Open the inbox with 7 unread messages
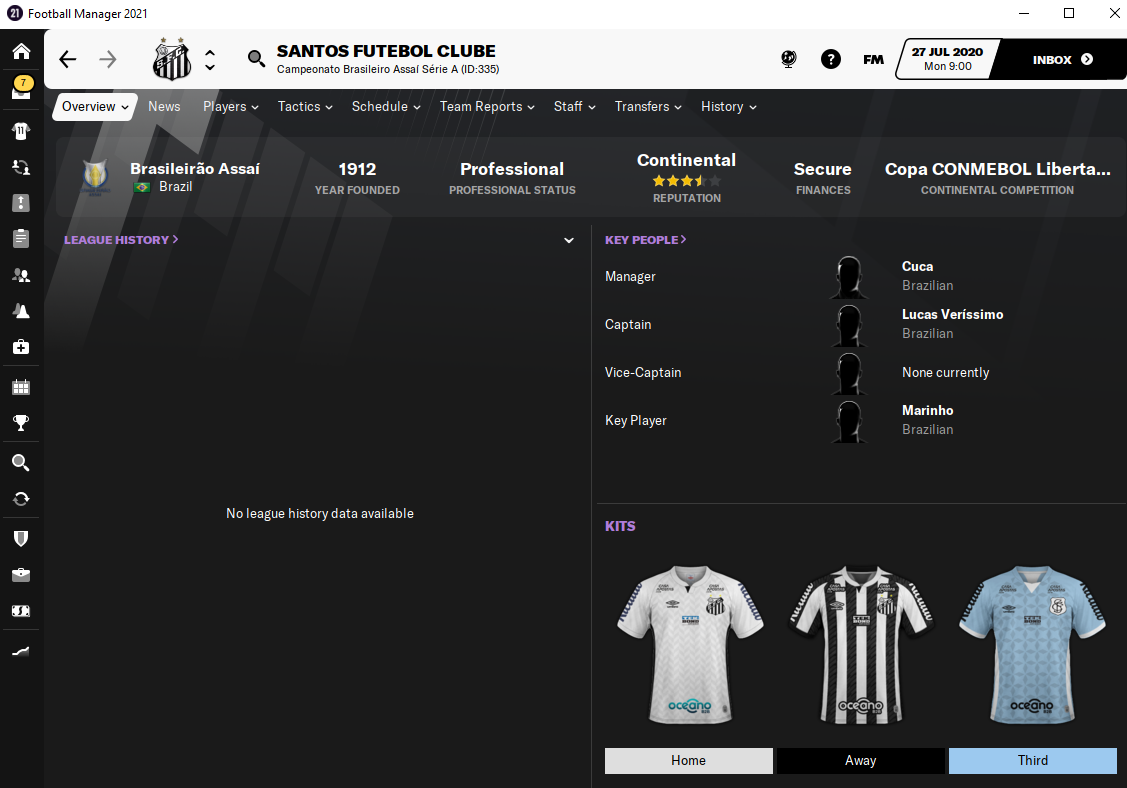This screenshot has height=788, width=1127. tap(21, 88)
